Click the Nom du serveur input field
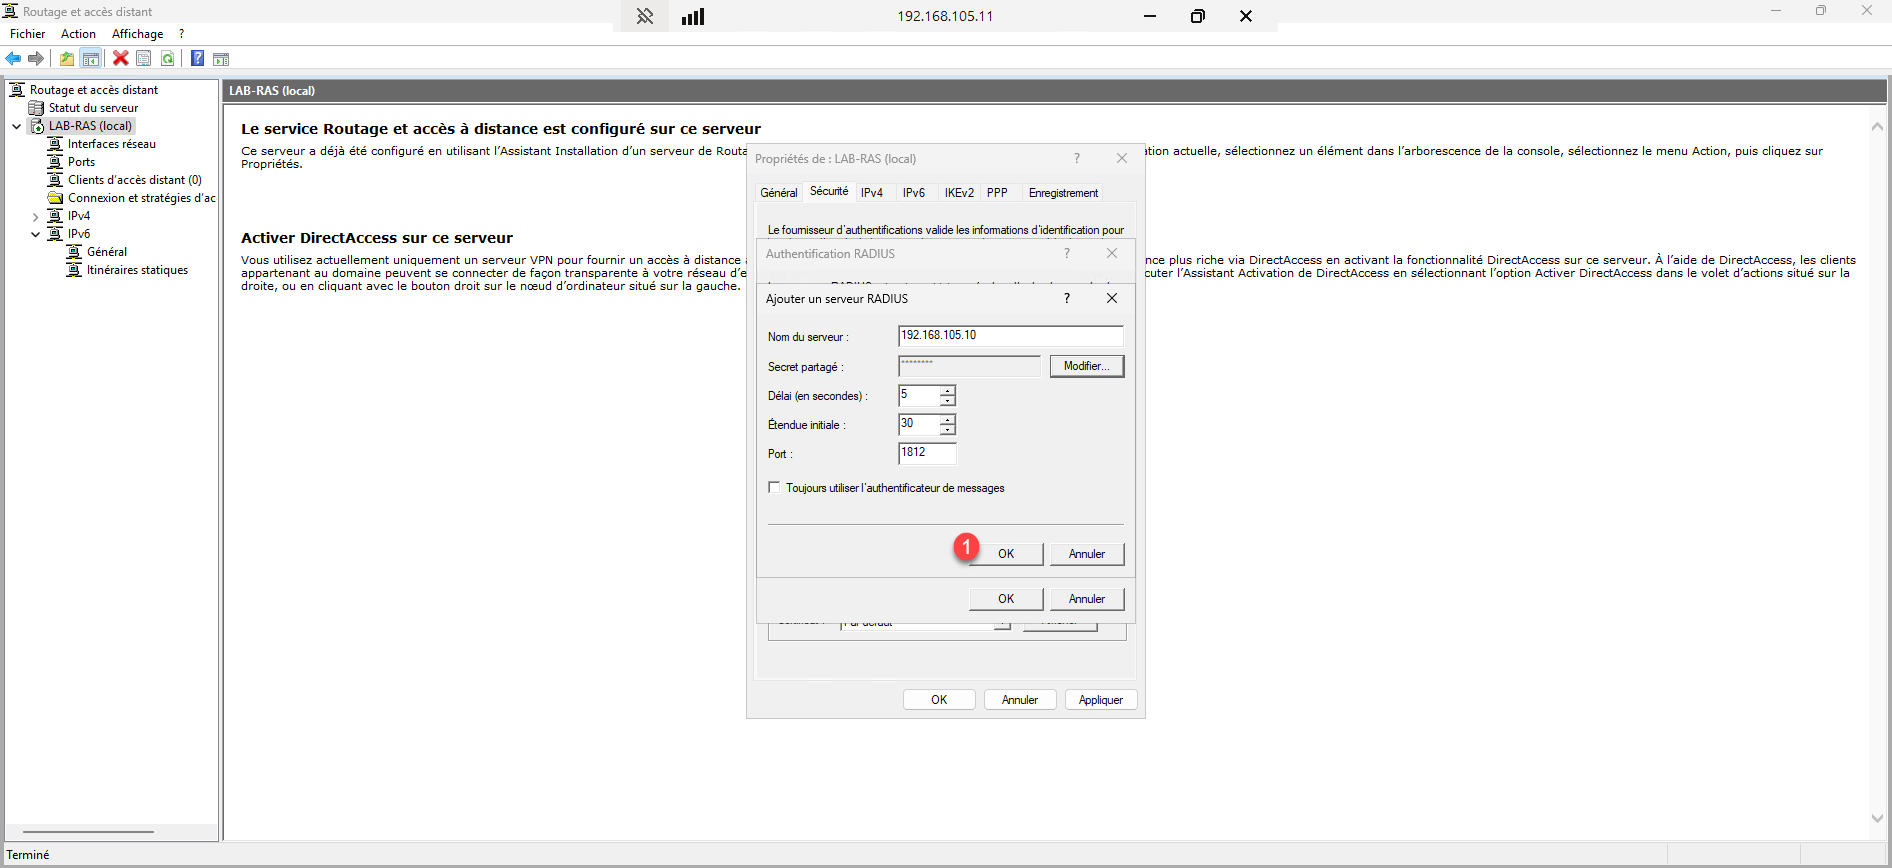This screenshot has height=868, width=1892. click(x=1010, y=336)
